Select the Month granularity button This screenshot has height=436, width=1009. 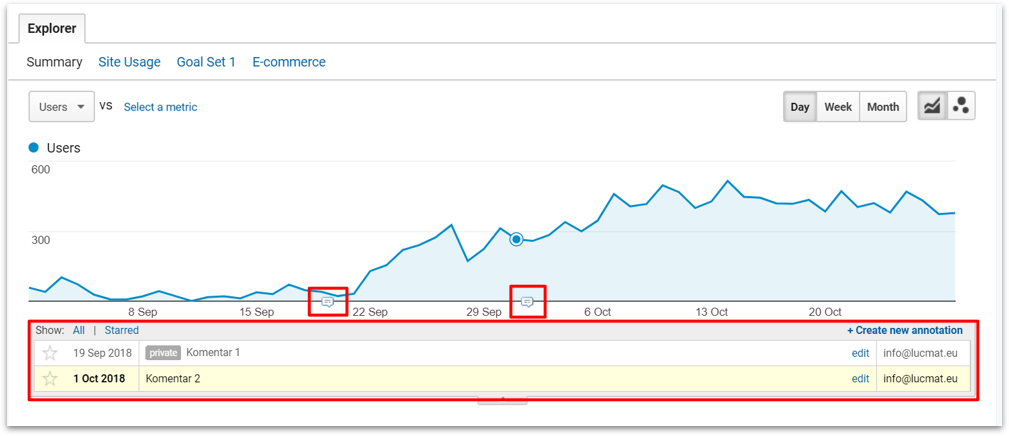tap(882, 107)
